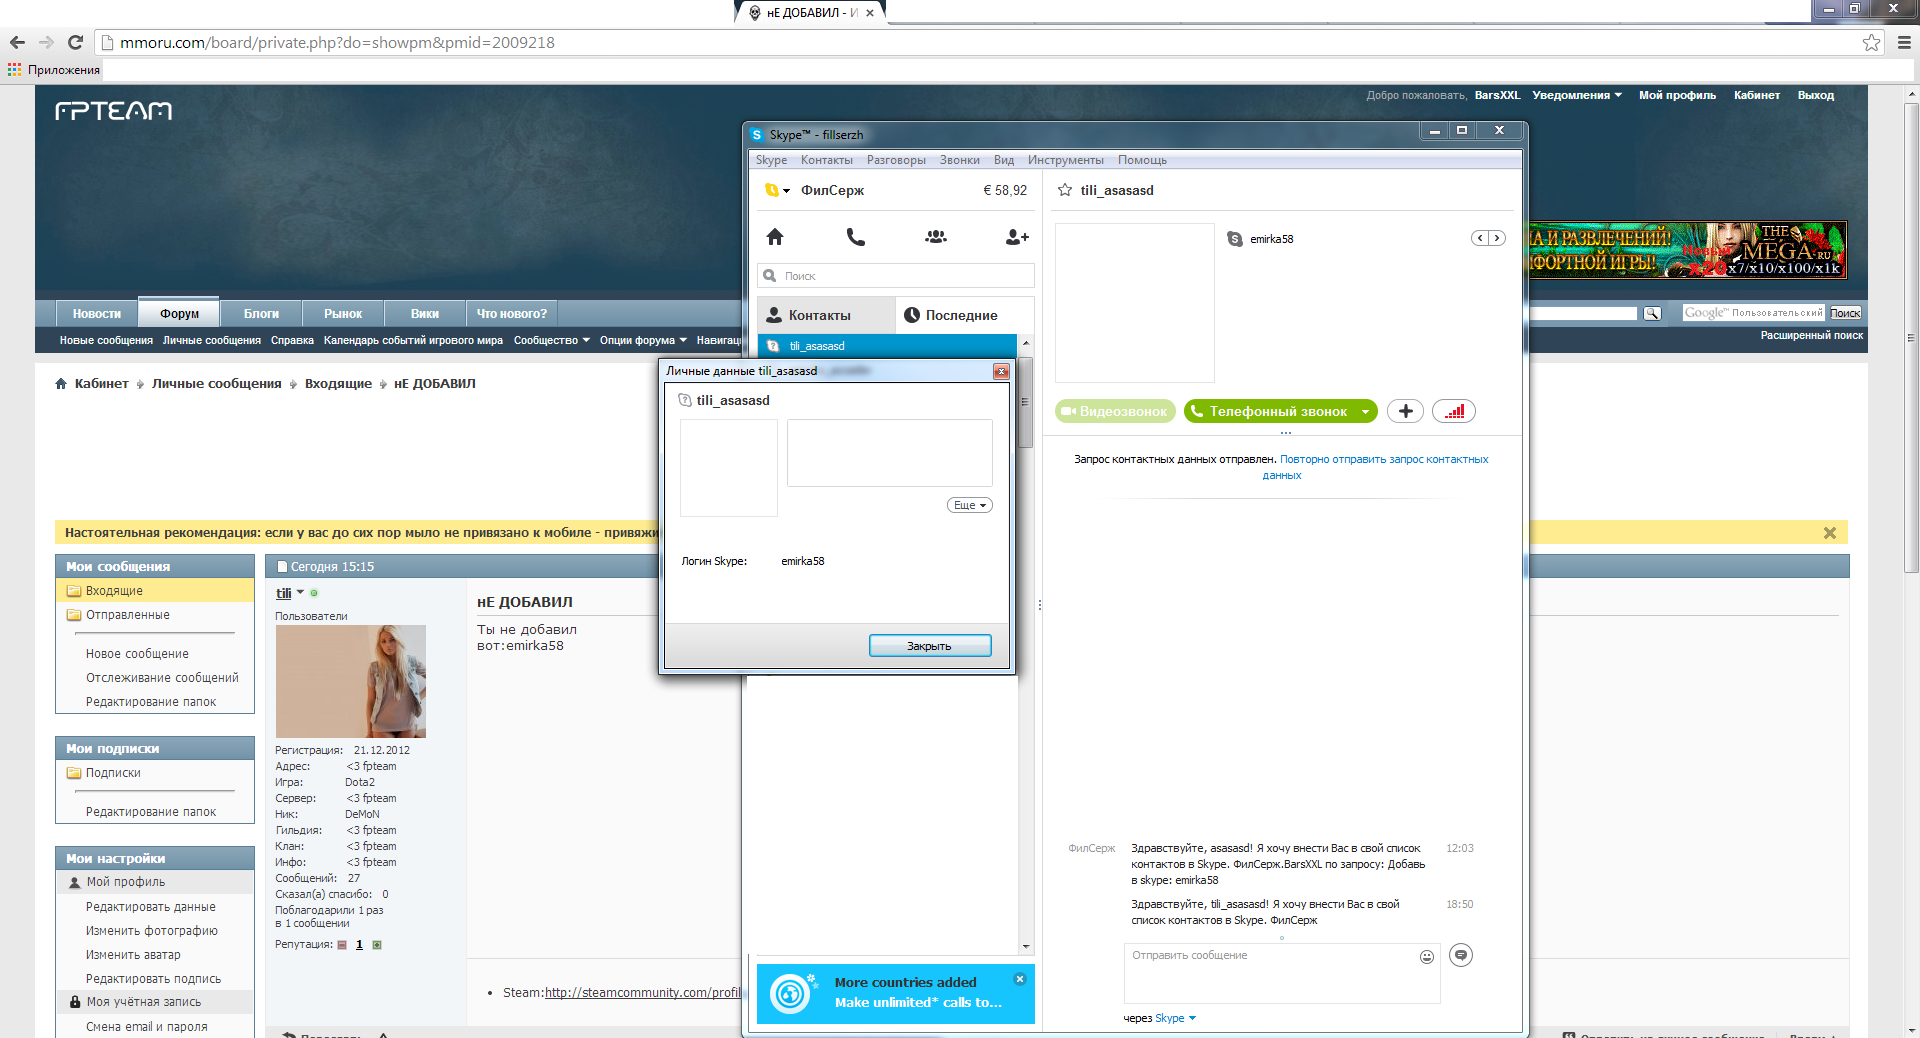Click magnifier icon in Skype search box
The height and width of the screenshot is (1038, 1920).
pos(770,276)
